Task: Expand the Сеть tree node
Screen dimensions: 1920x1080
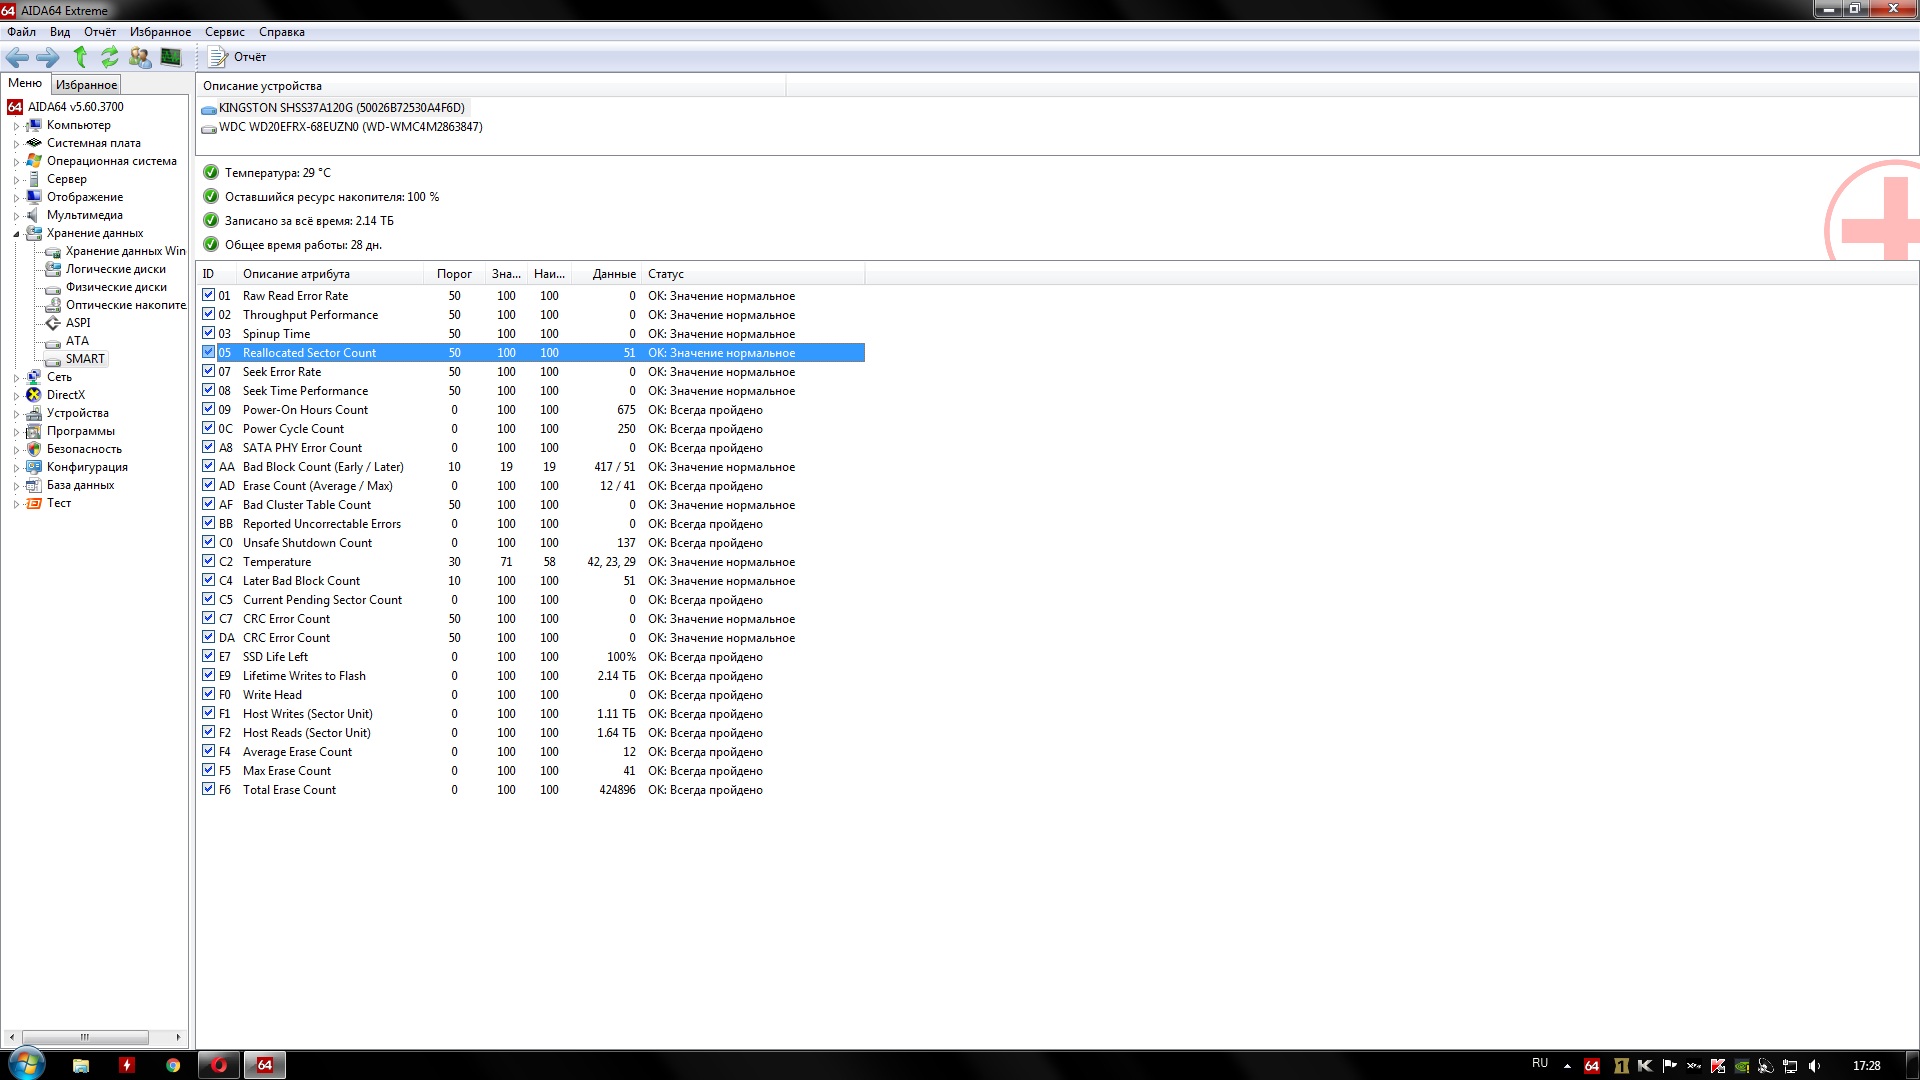Action: (16, 378)
